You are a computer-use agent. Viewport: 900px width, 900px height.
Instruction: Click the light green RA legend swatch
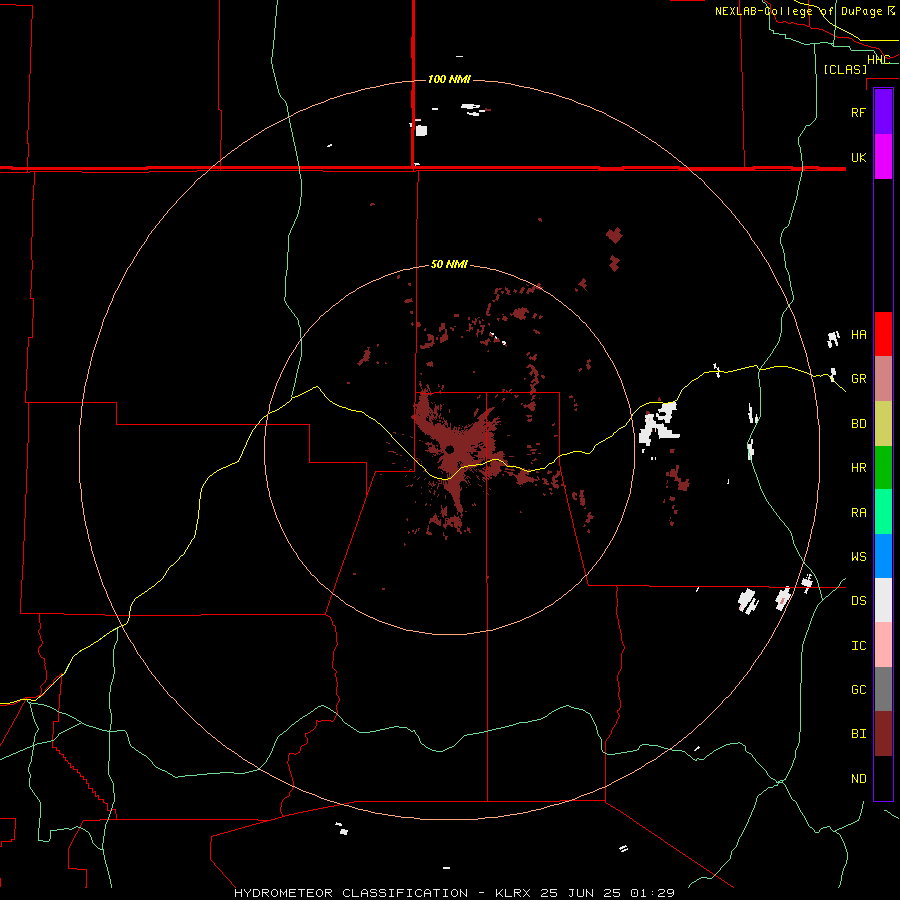[883, 512]
